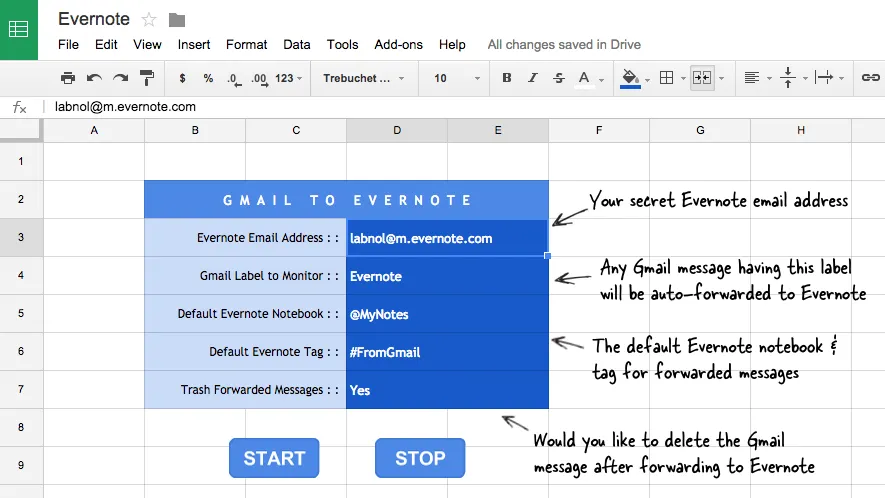Increase decimal places

pyautogui.click(x=260, y=78)
